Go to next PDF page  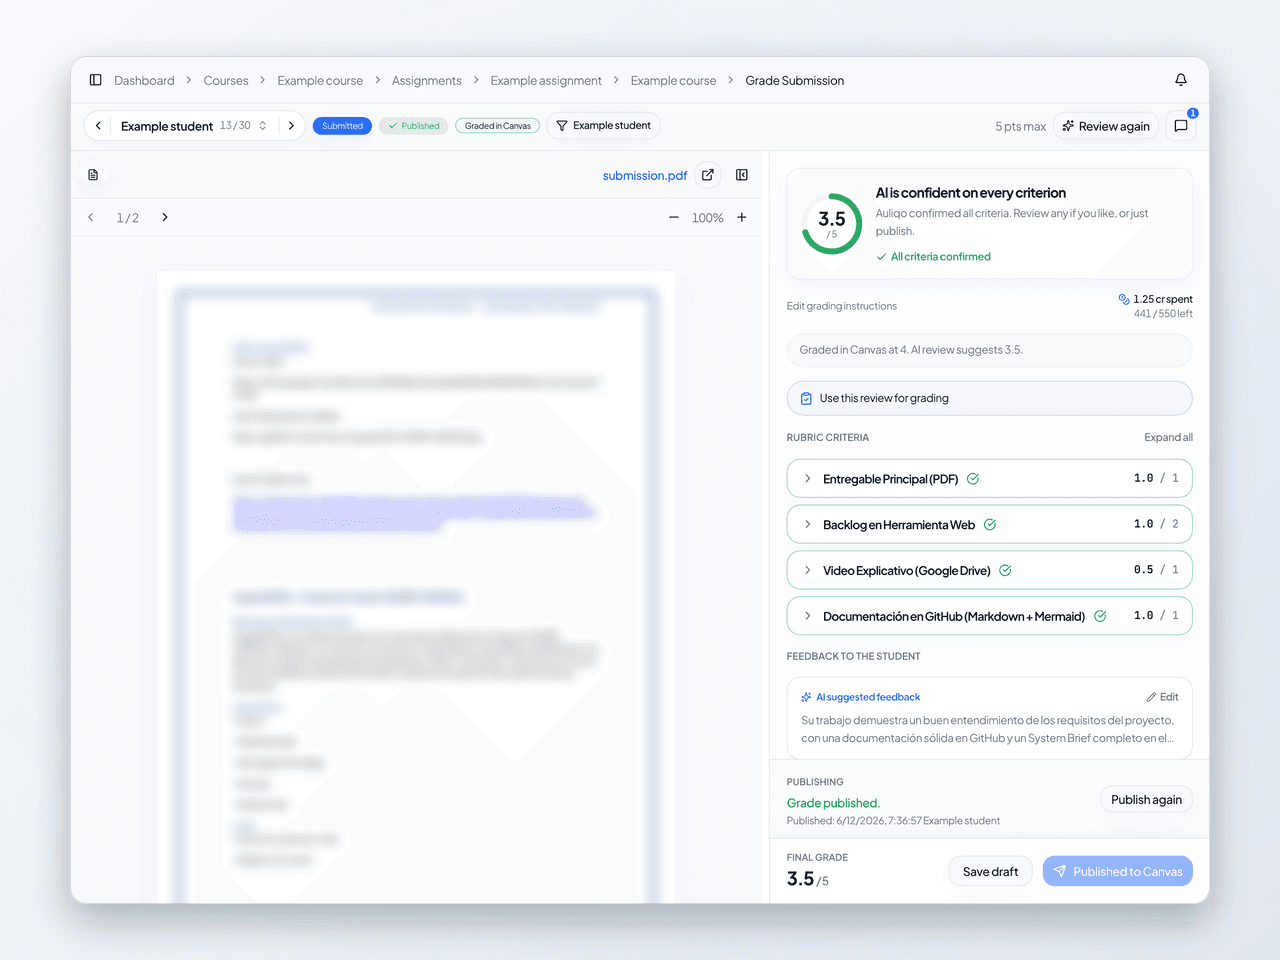(165, 217)
